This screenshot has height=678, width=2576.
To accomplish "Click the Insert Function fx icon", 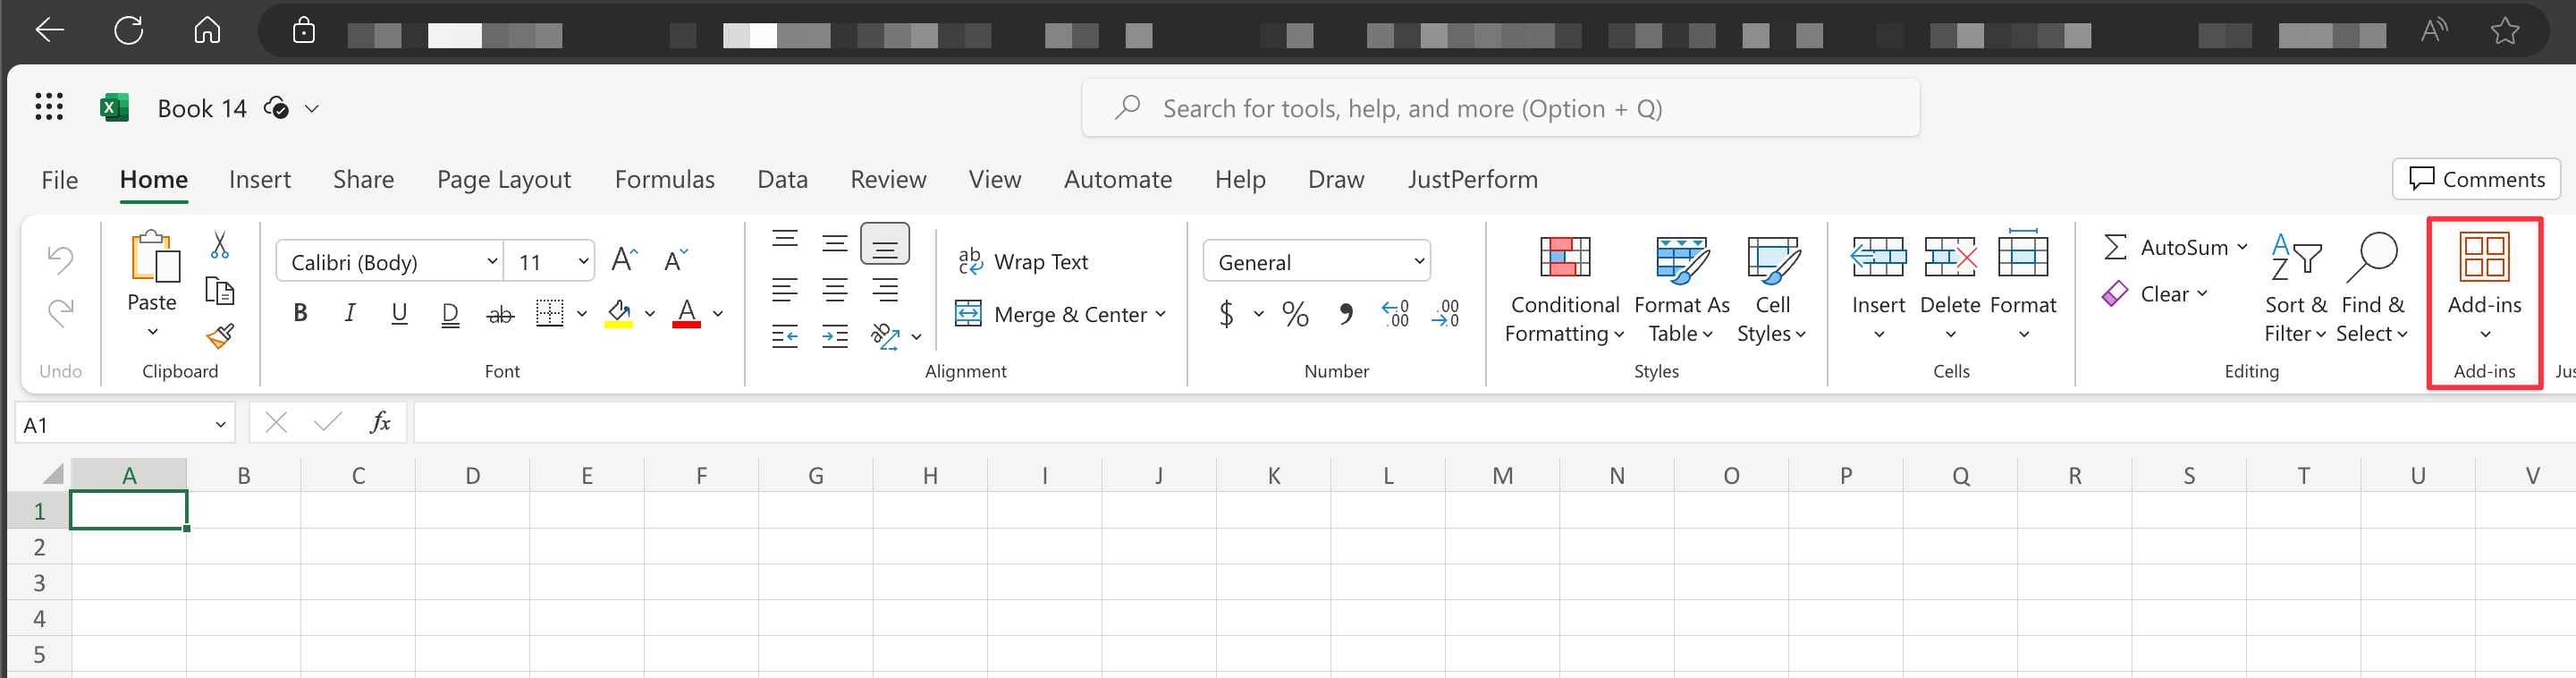I will pyautogui.click(x=380, y=423).
